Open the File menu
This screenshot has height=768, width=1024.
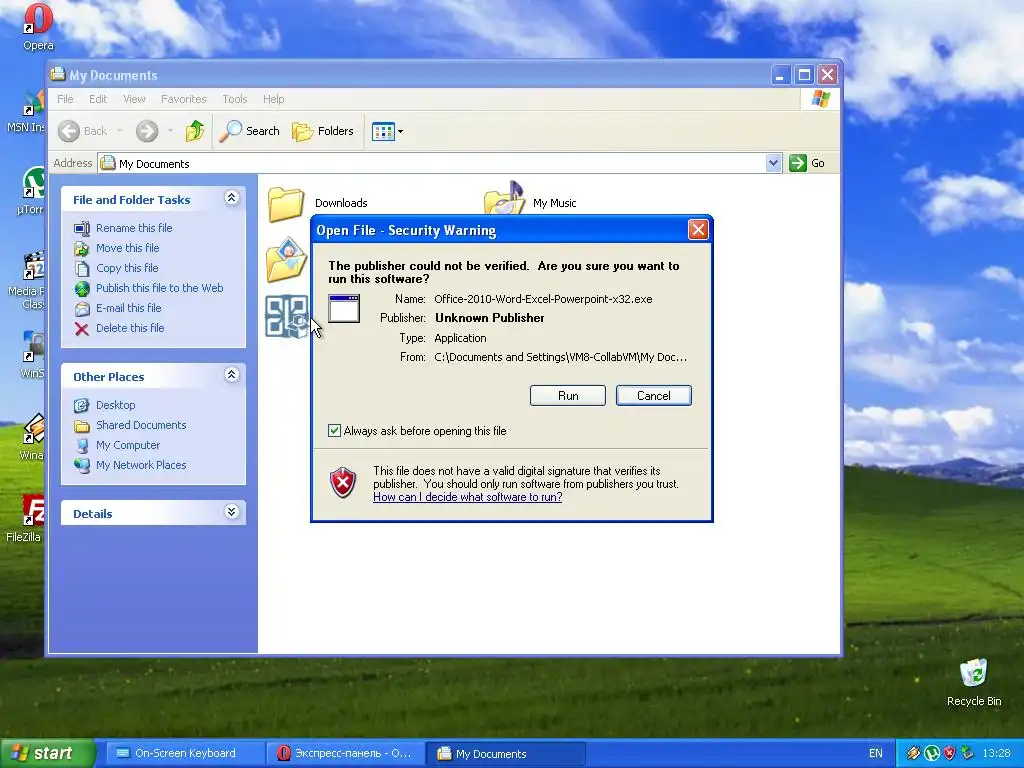click(x=65, y=99)
